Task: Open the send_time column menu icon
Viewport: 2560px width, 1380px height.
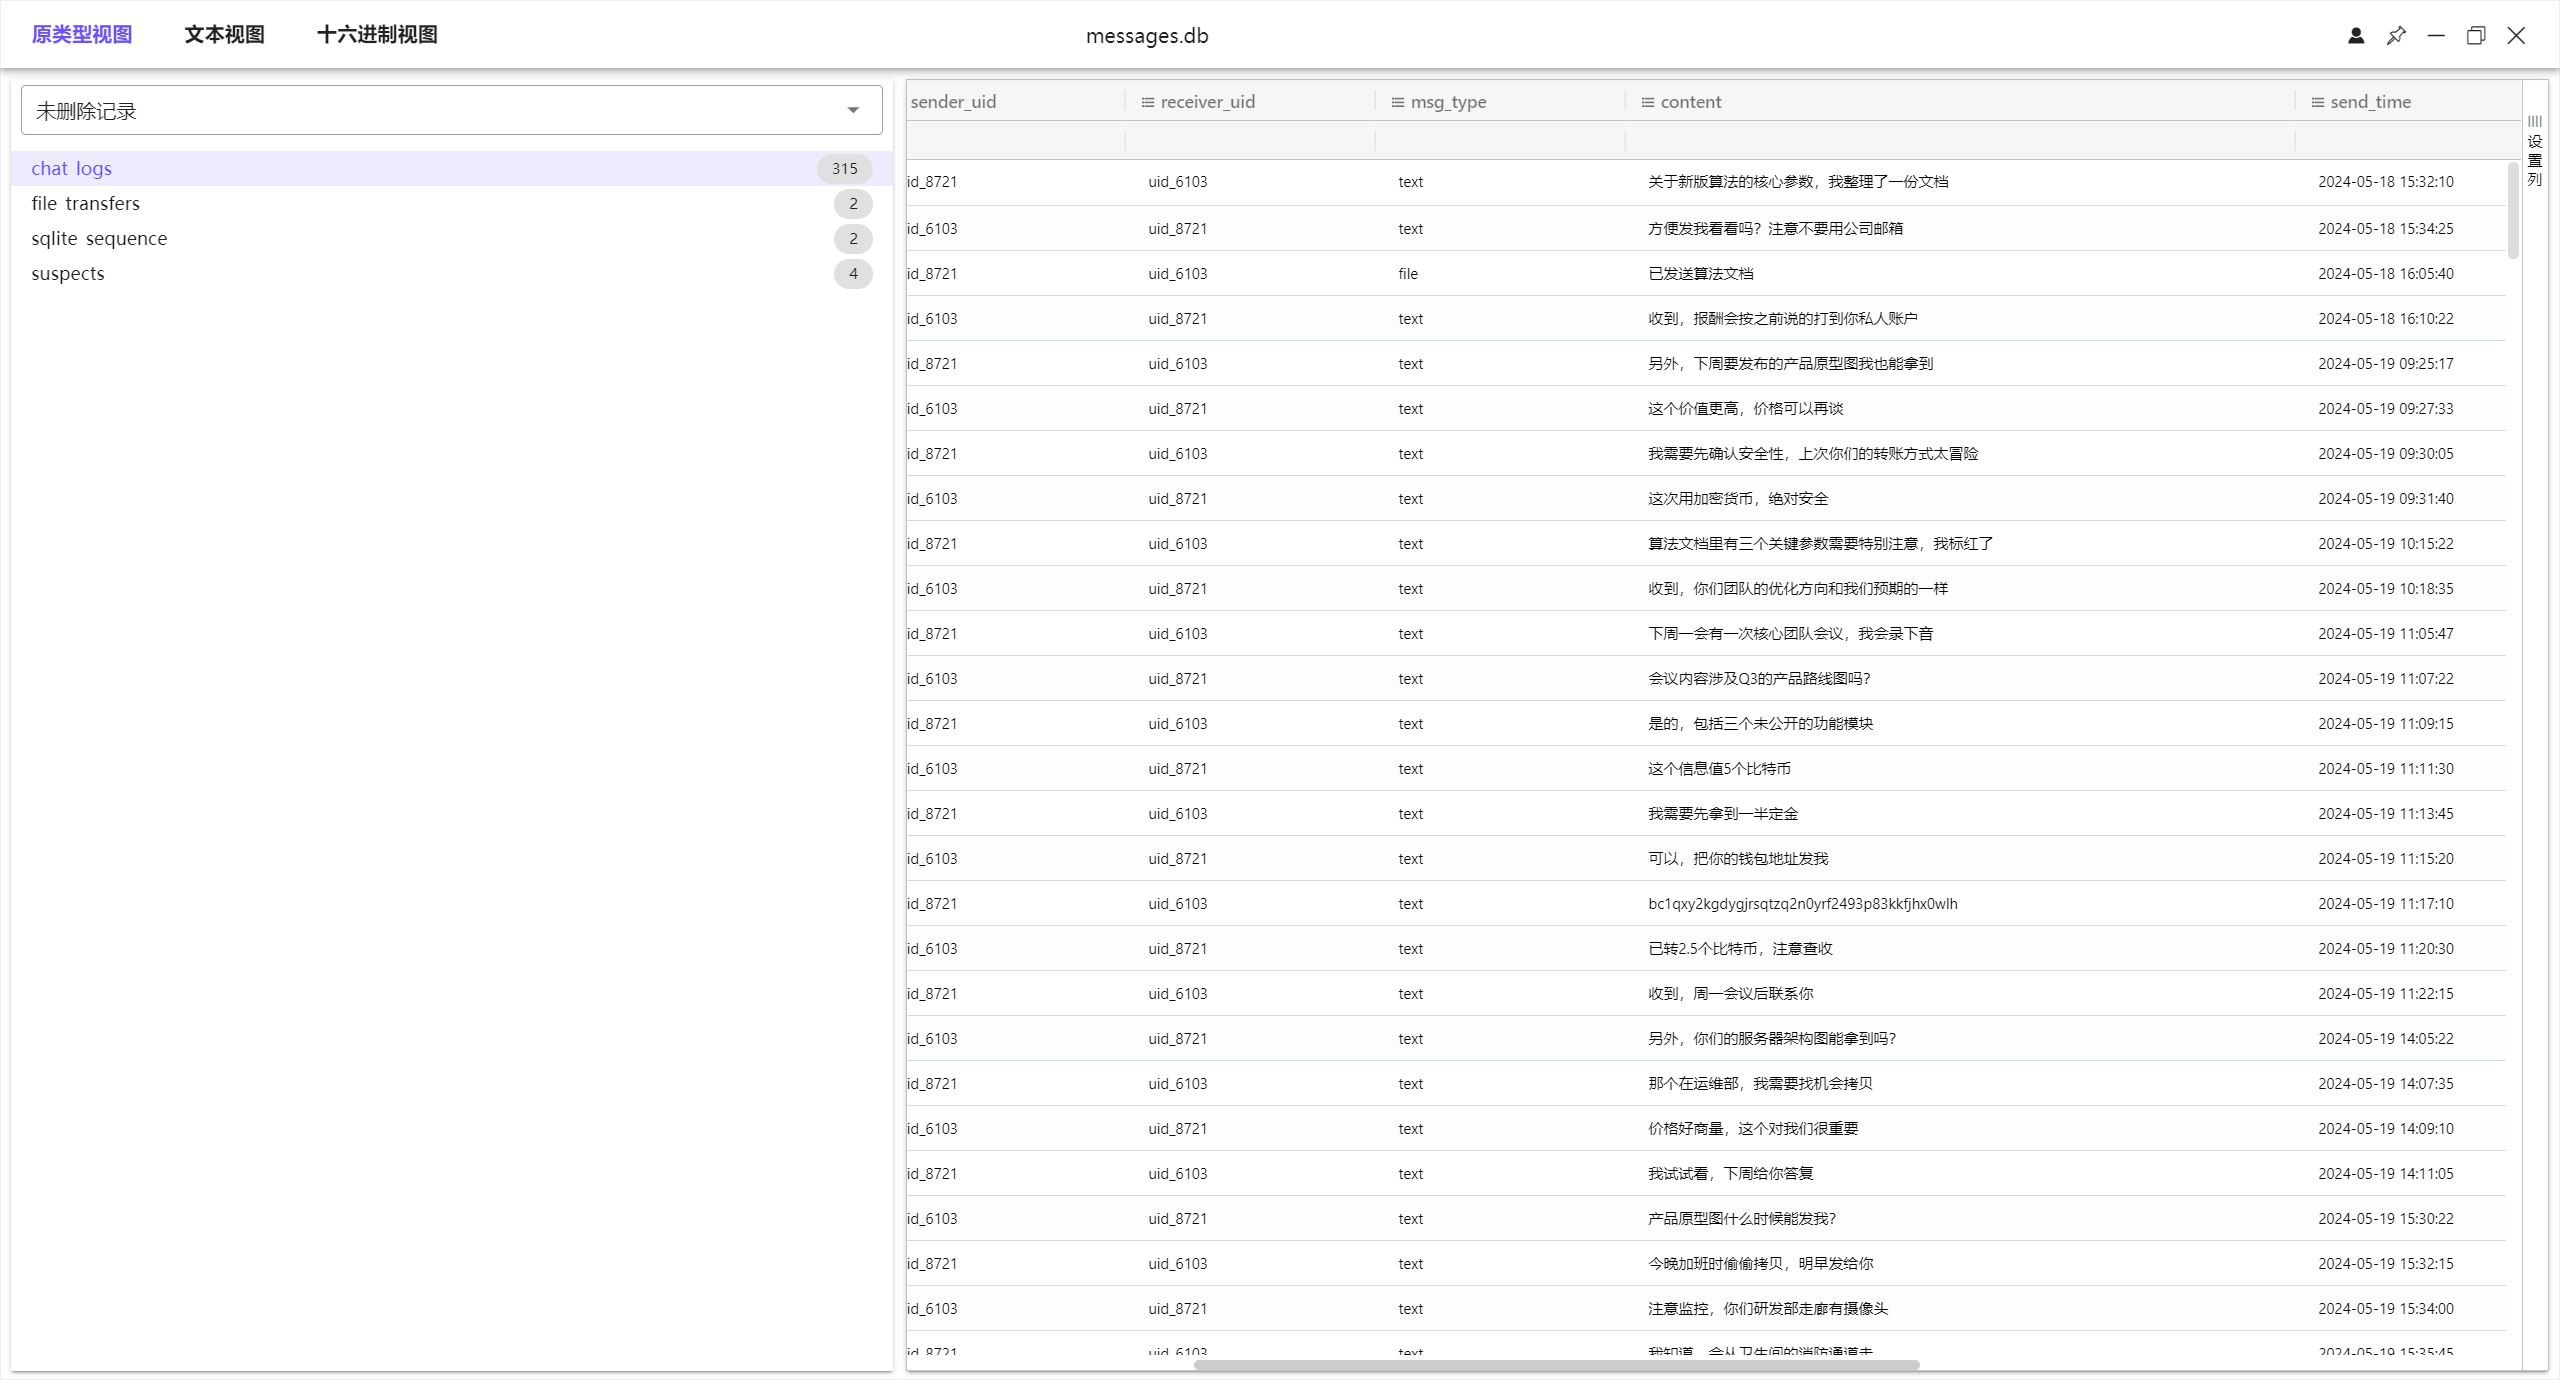Action: point(2317,102)
